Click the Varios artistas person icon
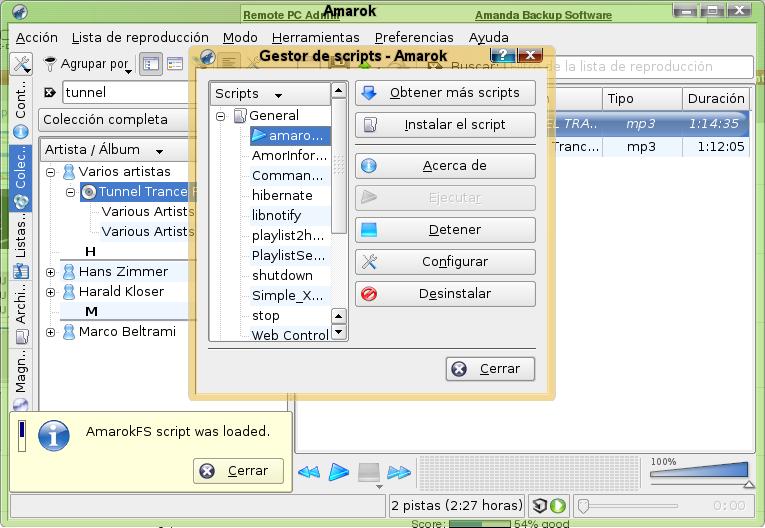The width and height of the screenshot is (765, 528). (x=69, y=172)
